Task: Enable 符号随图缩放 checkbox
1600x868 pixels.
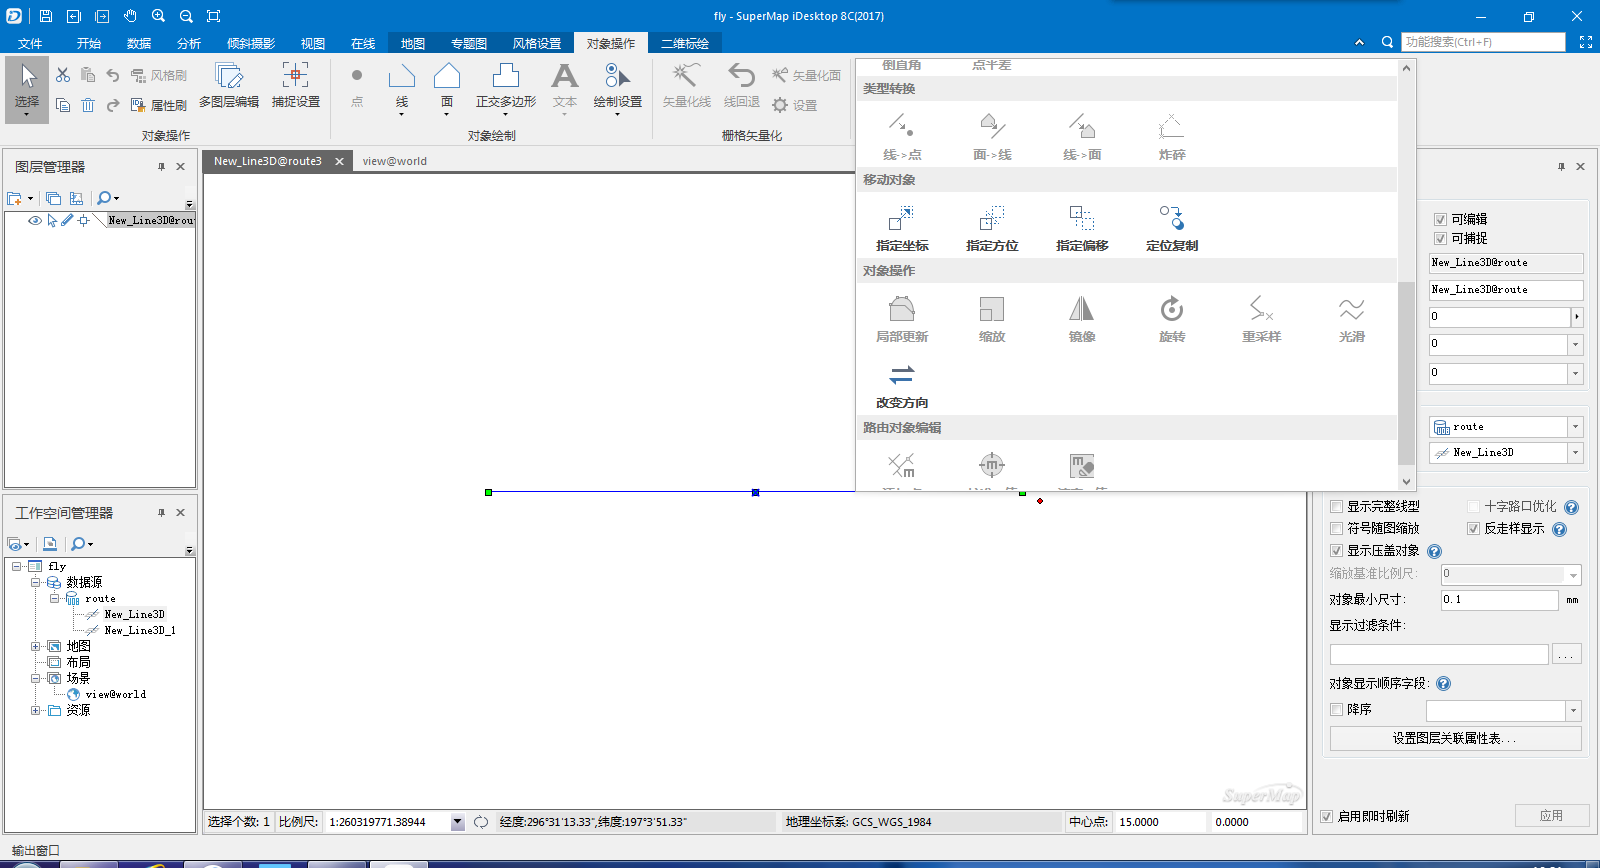Action: [1336, 528]
